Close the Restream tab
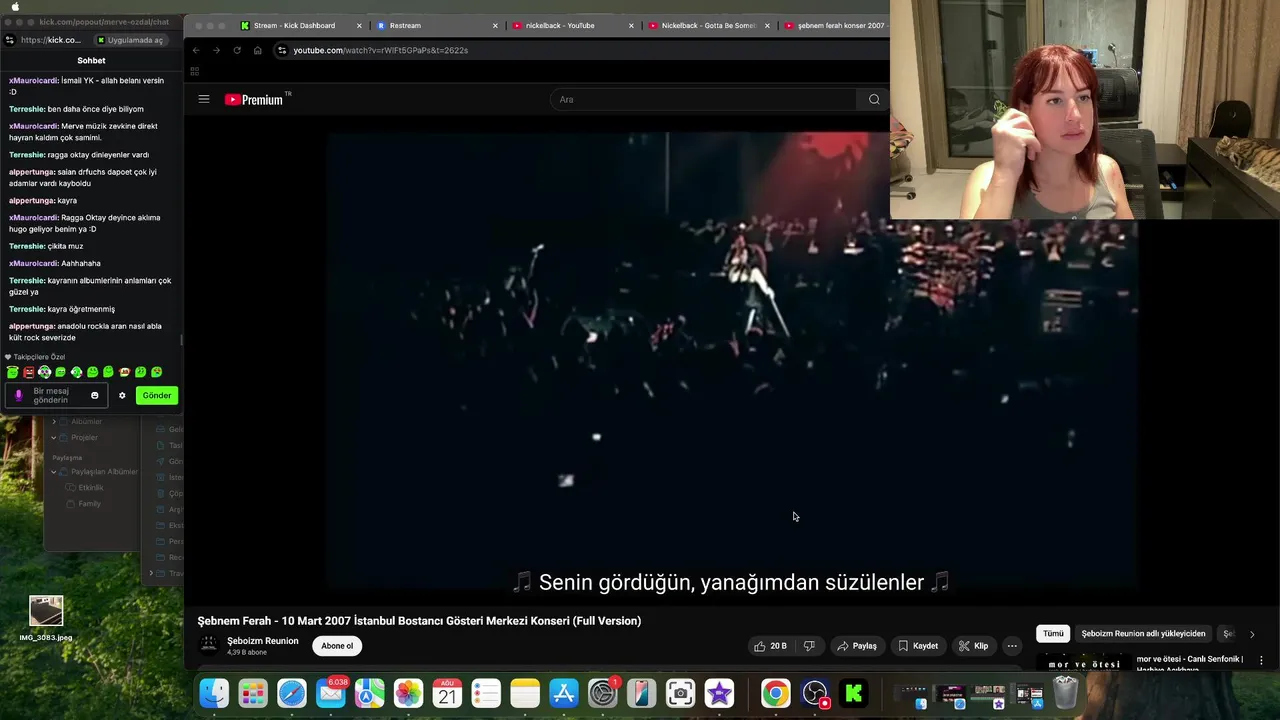Viewport: 1280px width, 720px height. click(x=495, y=26)
